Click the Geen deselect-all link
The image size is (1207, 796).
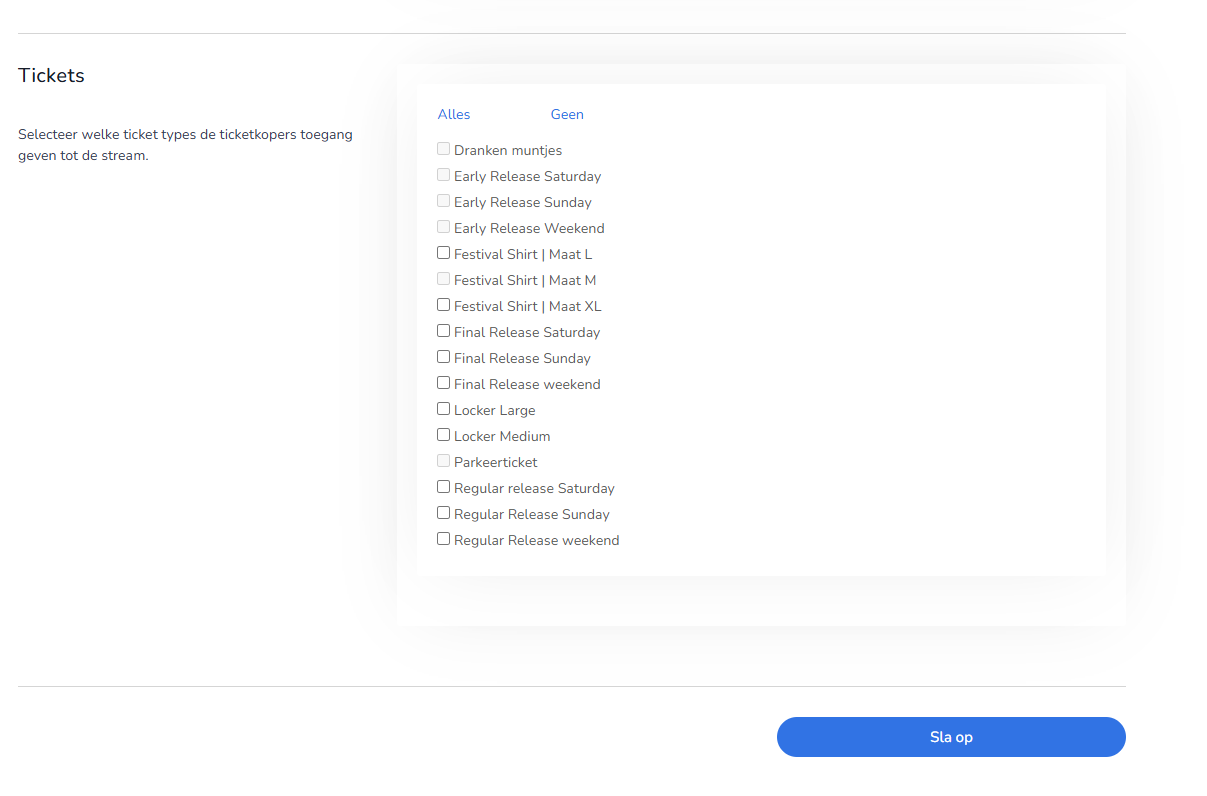(x=566, y=115)
